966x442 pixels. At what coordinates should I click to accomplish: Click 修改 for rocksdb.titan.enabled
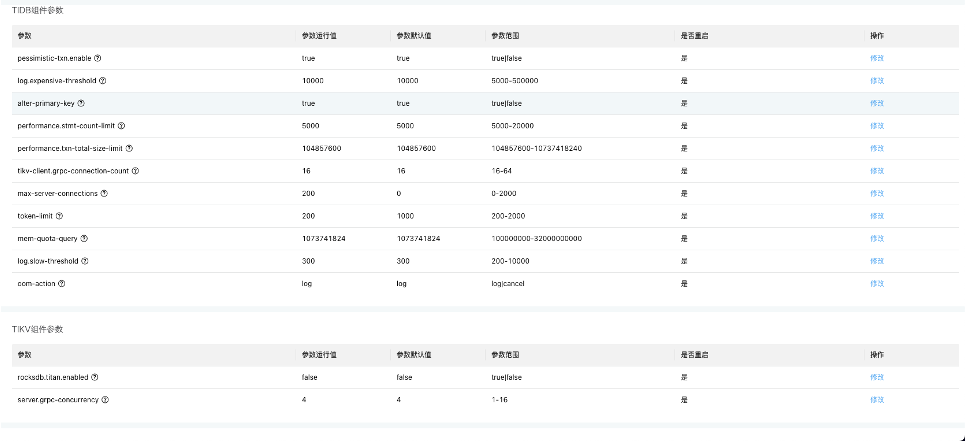click(x=877, y=377)
